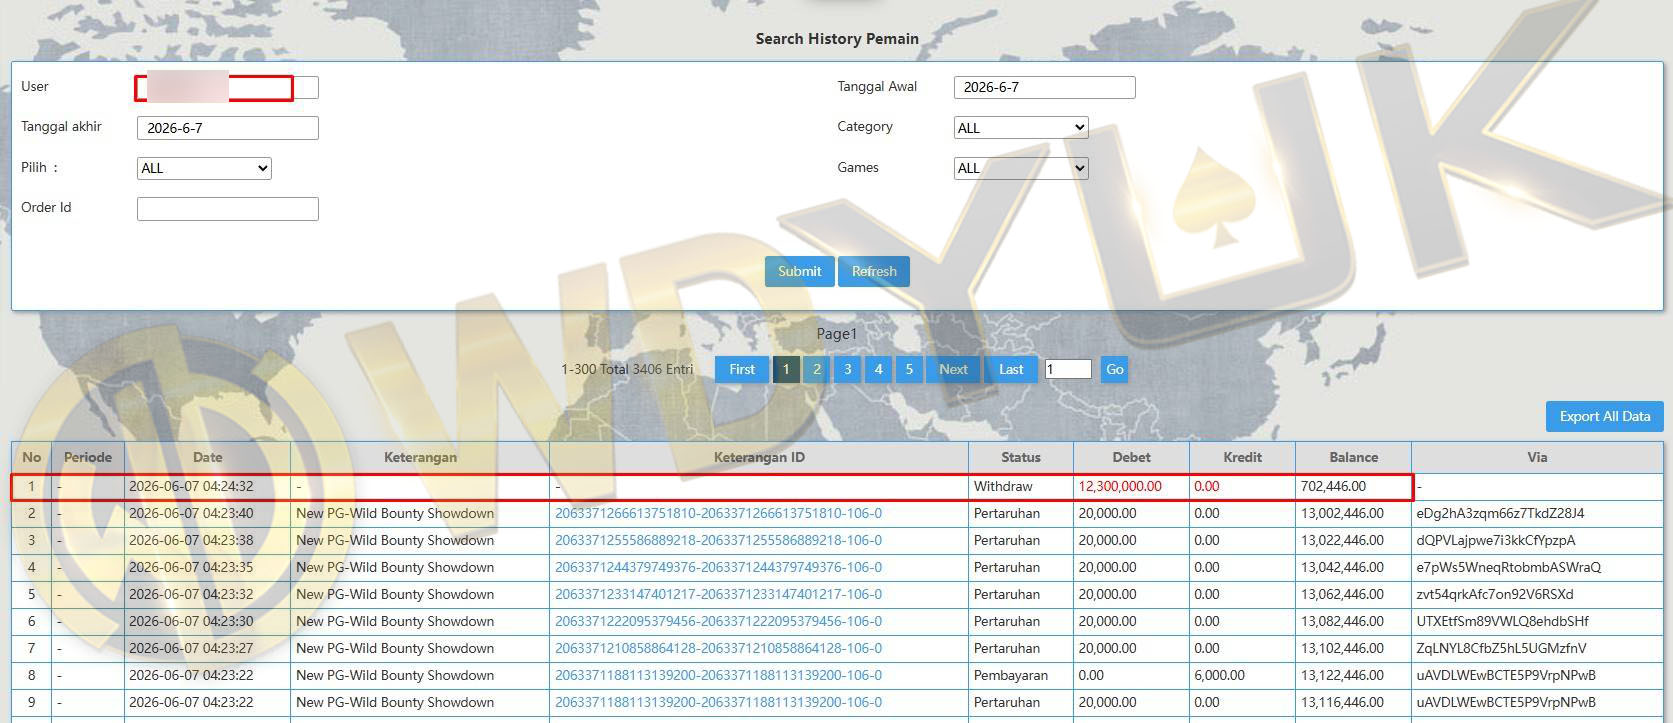
Task: Click the Go button
Action: coord(1114,369)
